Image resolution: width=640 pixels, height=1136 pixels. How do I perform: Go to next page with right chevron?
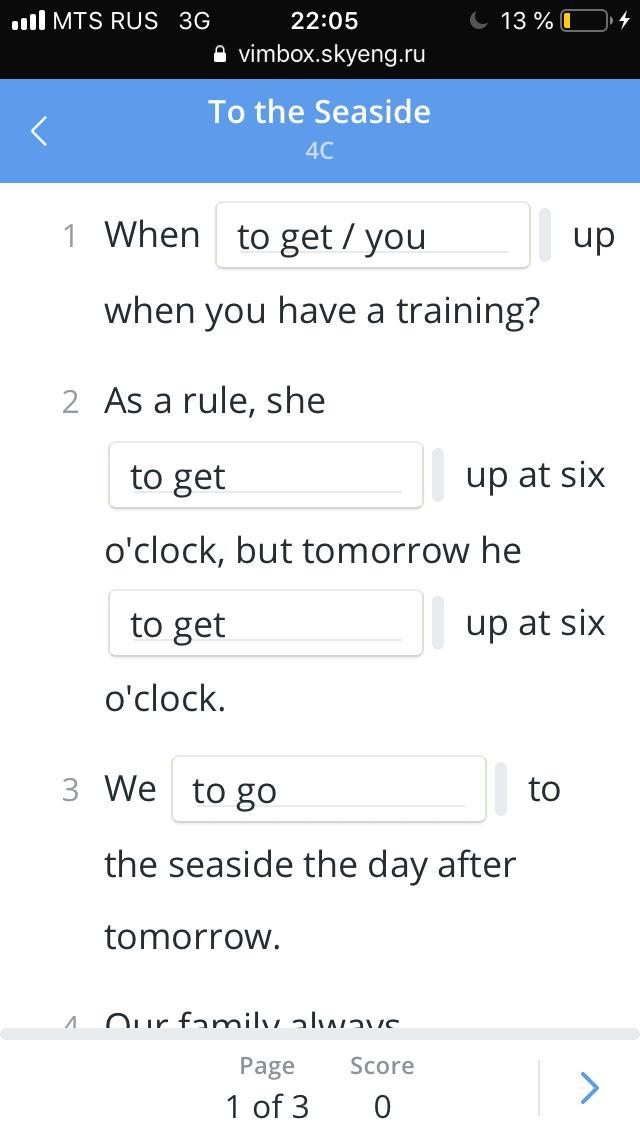(x=590, y=1087)
